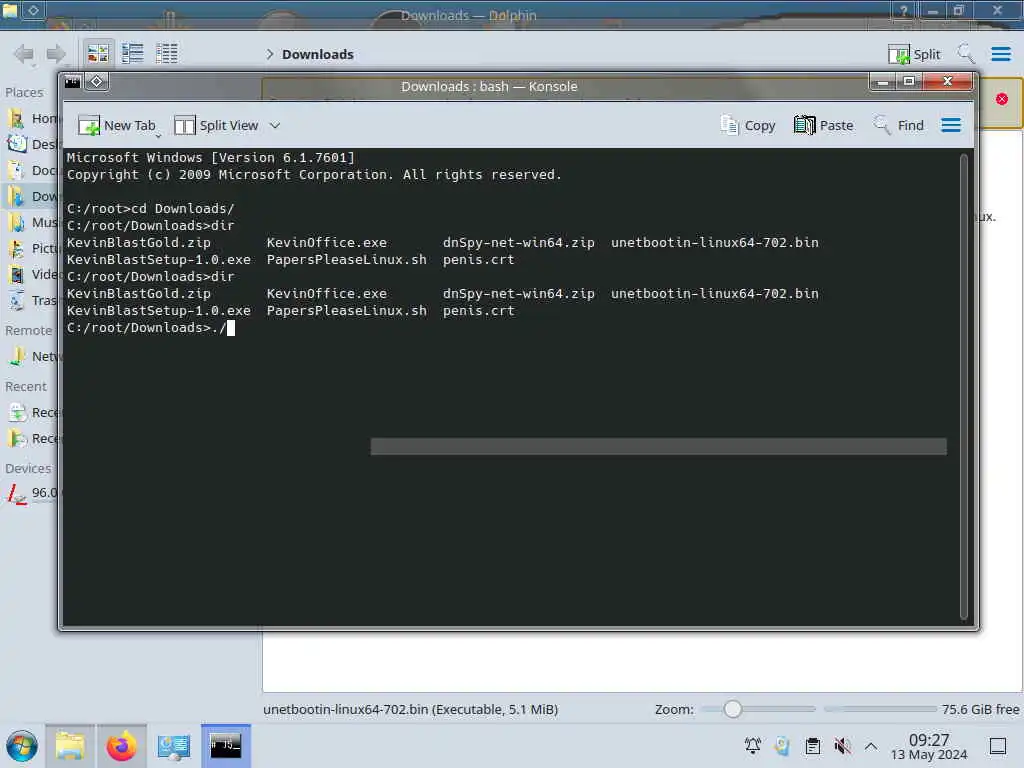Open the Start menu orb on taskbar

coord(22,746)
